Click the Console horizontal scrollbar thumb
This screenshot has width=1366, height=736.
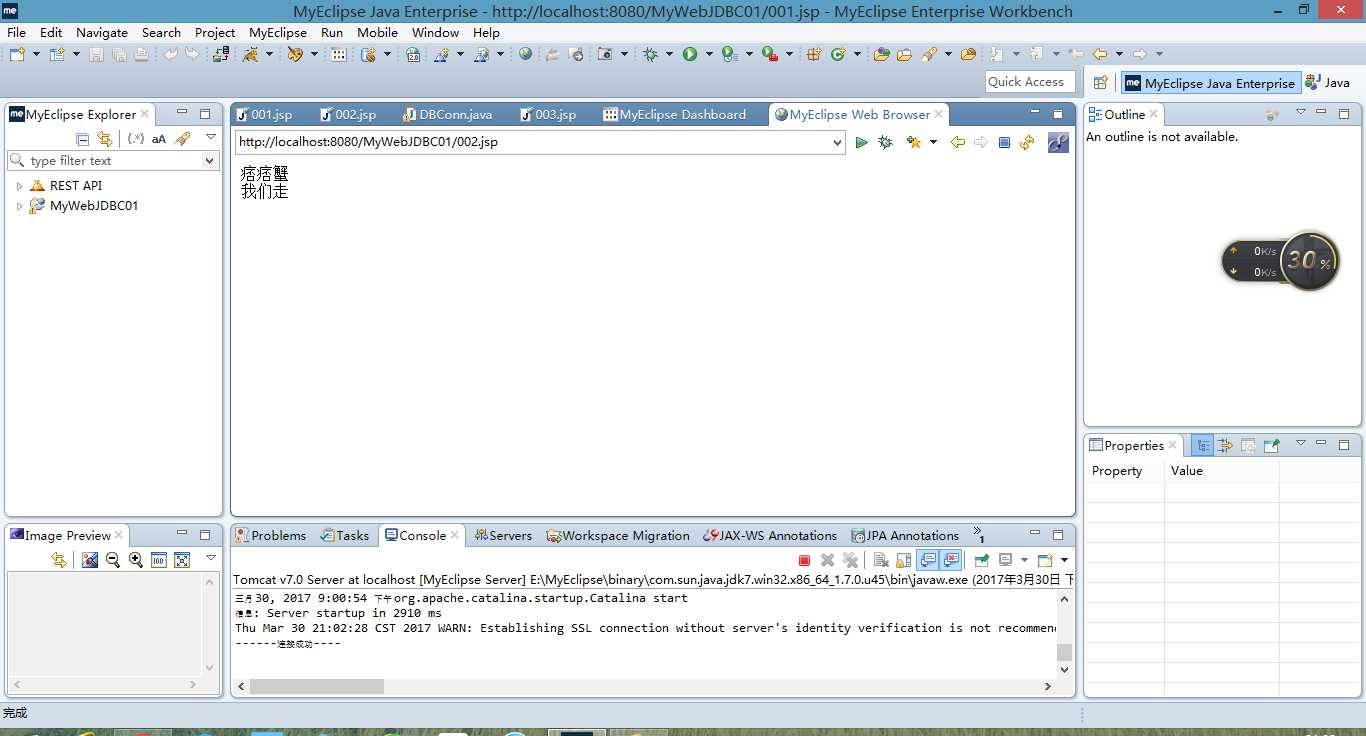pyautogui.click(x=317, y=687)
